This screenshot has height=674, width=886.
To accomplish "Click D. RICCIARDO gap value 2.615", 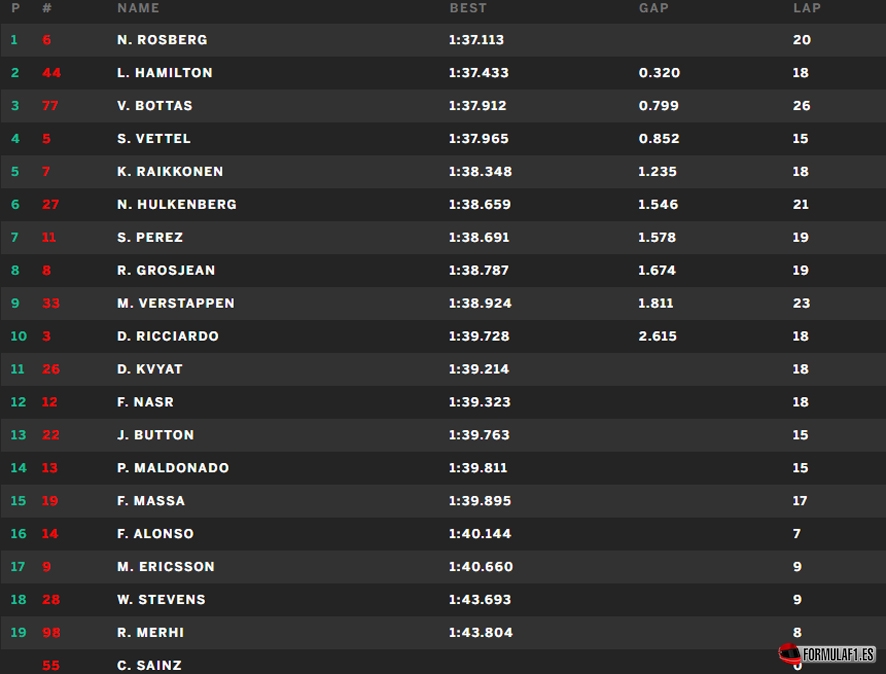I will point(658,336).
